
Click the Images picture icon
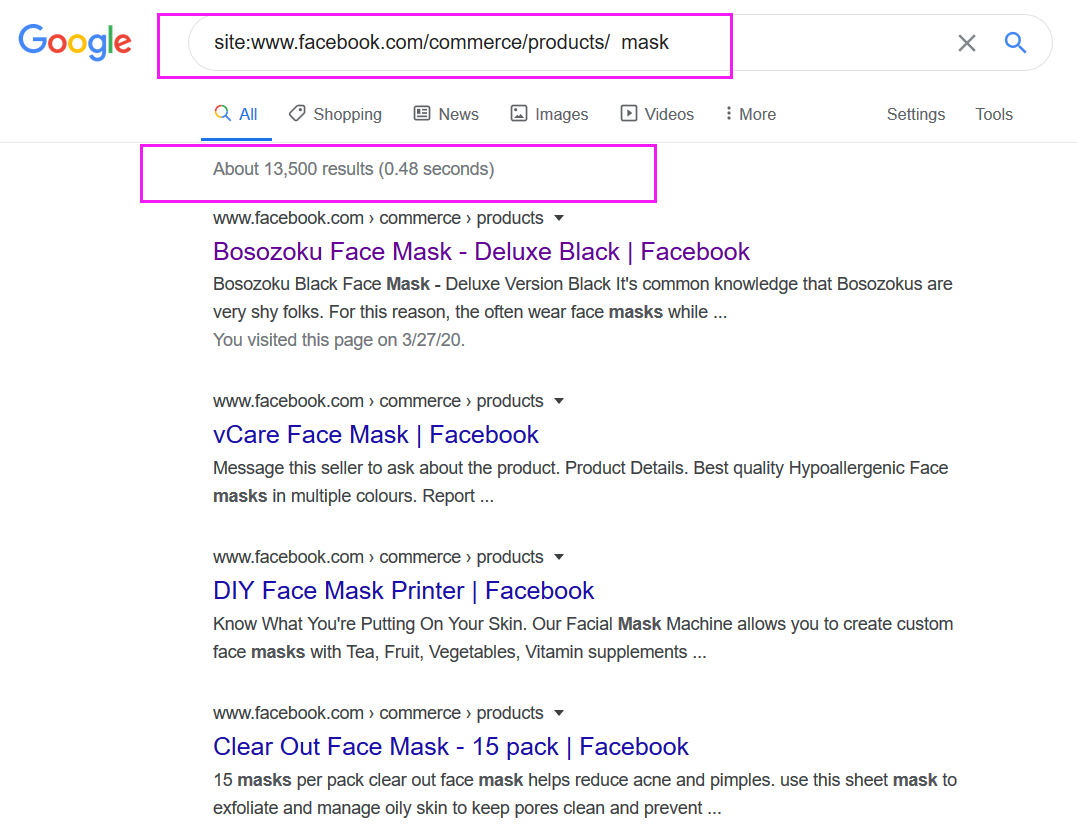[519, 114]
